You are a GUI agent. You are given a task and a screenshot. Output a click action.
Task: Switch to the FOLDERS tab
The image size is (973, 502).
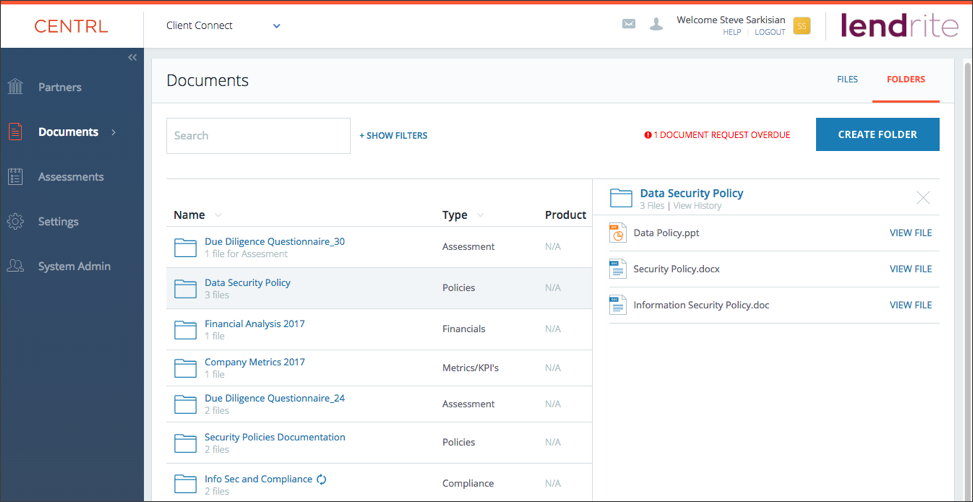906,79
